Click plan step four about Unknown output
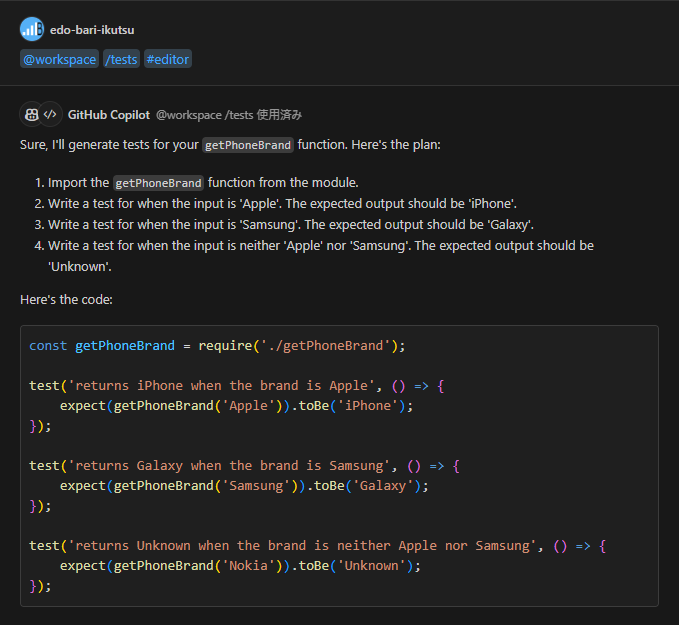679x625 pixels. point(320,245)
